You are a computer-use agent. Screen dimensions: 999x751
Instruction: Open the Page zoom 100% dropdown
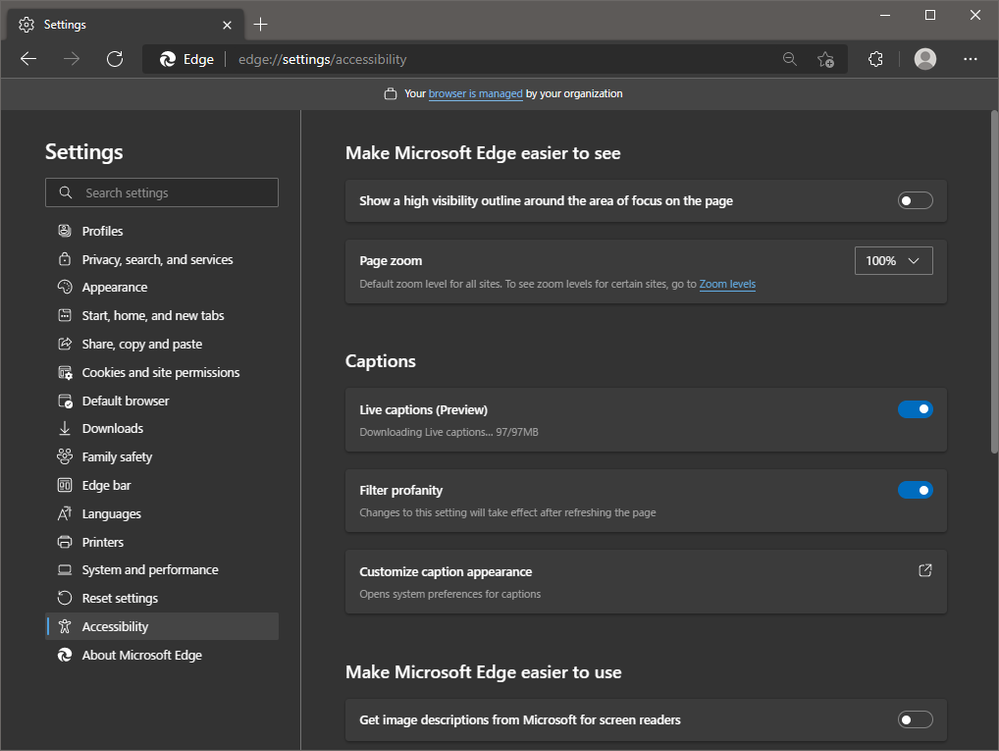tap(893, 261)
